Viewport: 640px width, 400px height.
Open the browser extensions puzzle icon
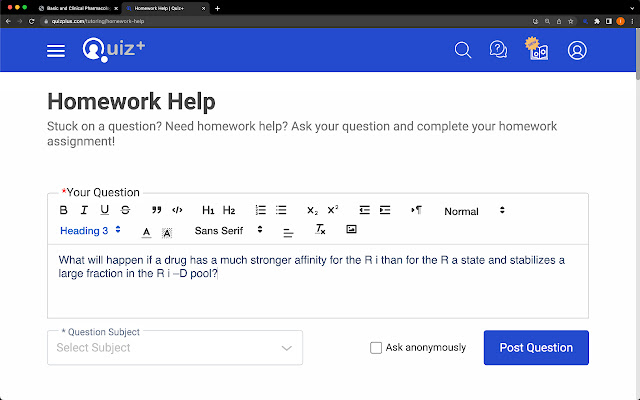click(x=597, y=21)
